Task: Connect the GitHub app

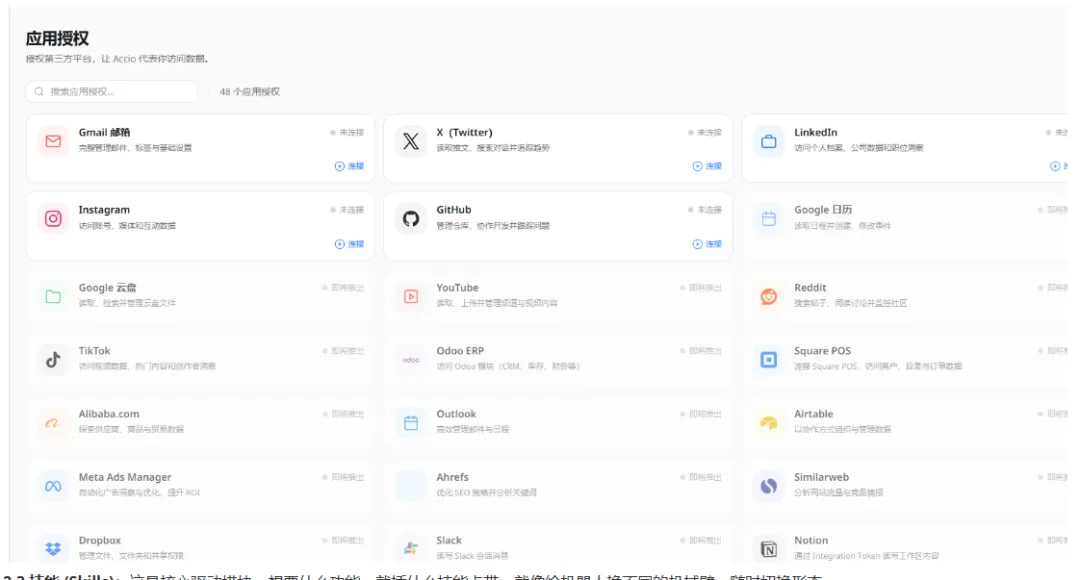Action: (x=707, y=244)
